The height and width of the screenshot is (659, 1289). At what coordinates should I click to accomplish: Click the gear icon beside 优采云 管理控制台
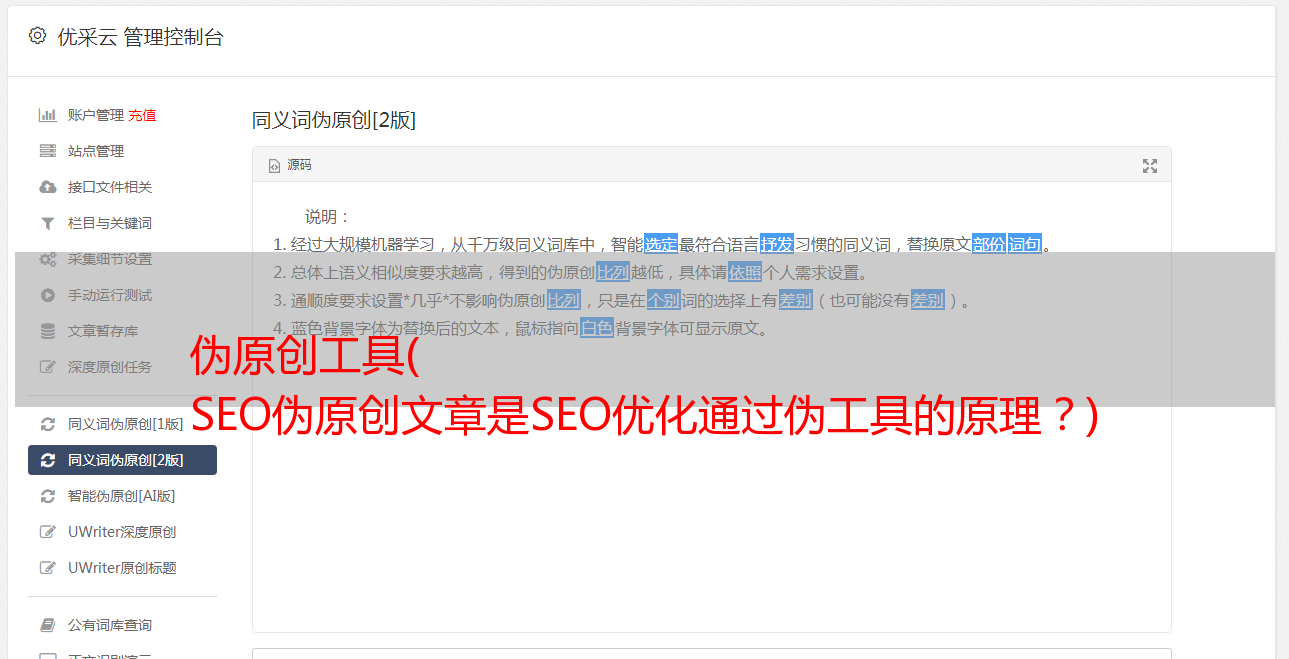tap(37, 36)
